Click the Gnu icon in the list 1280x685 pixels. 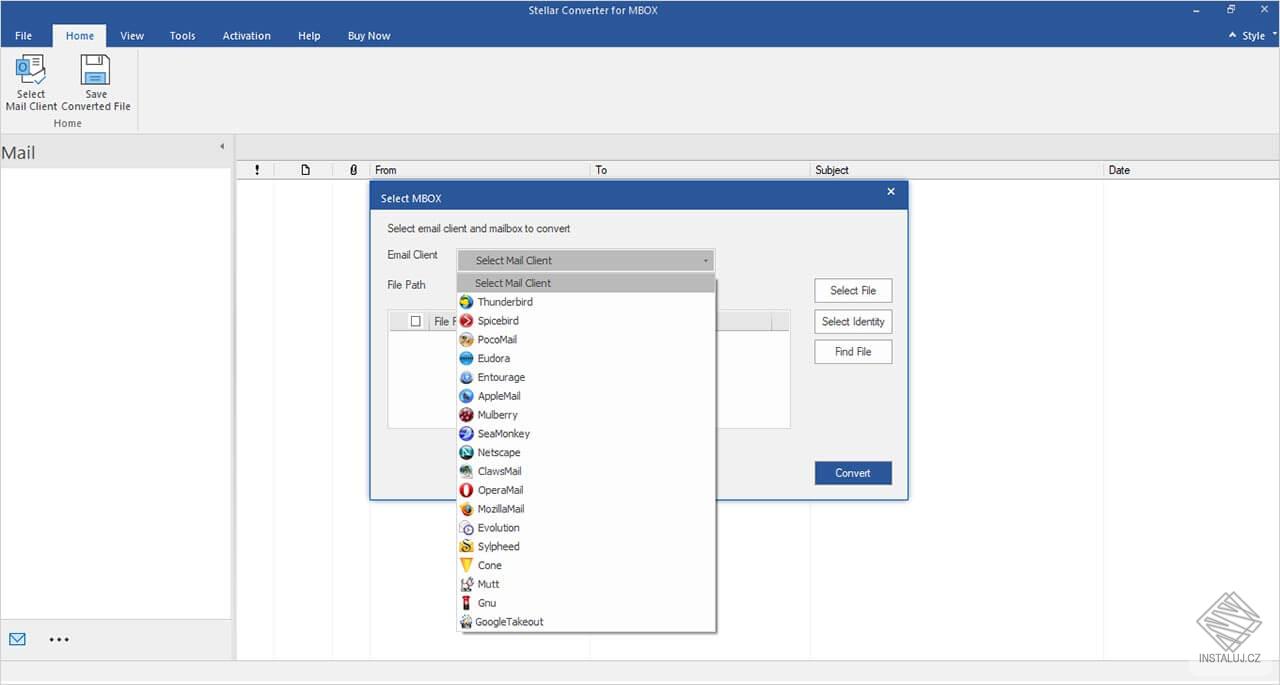[466, 603]
